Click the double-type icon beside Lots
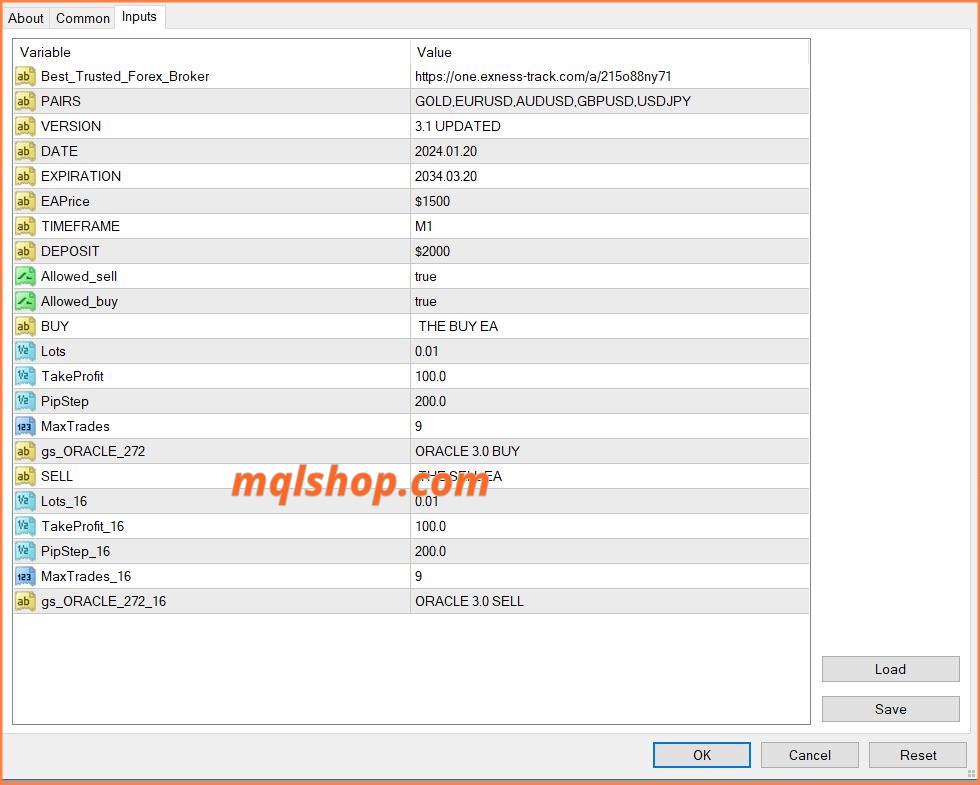Screen dimensions: 980x785 pos(25,351)
